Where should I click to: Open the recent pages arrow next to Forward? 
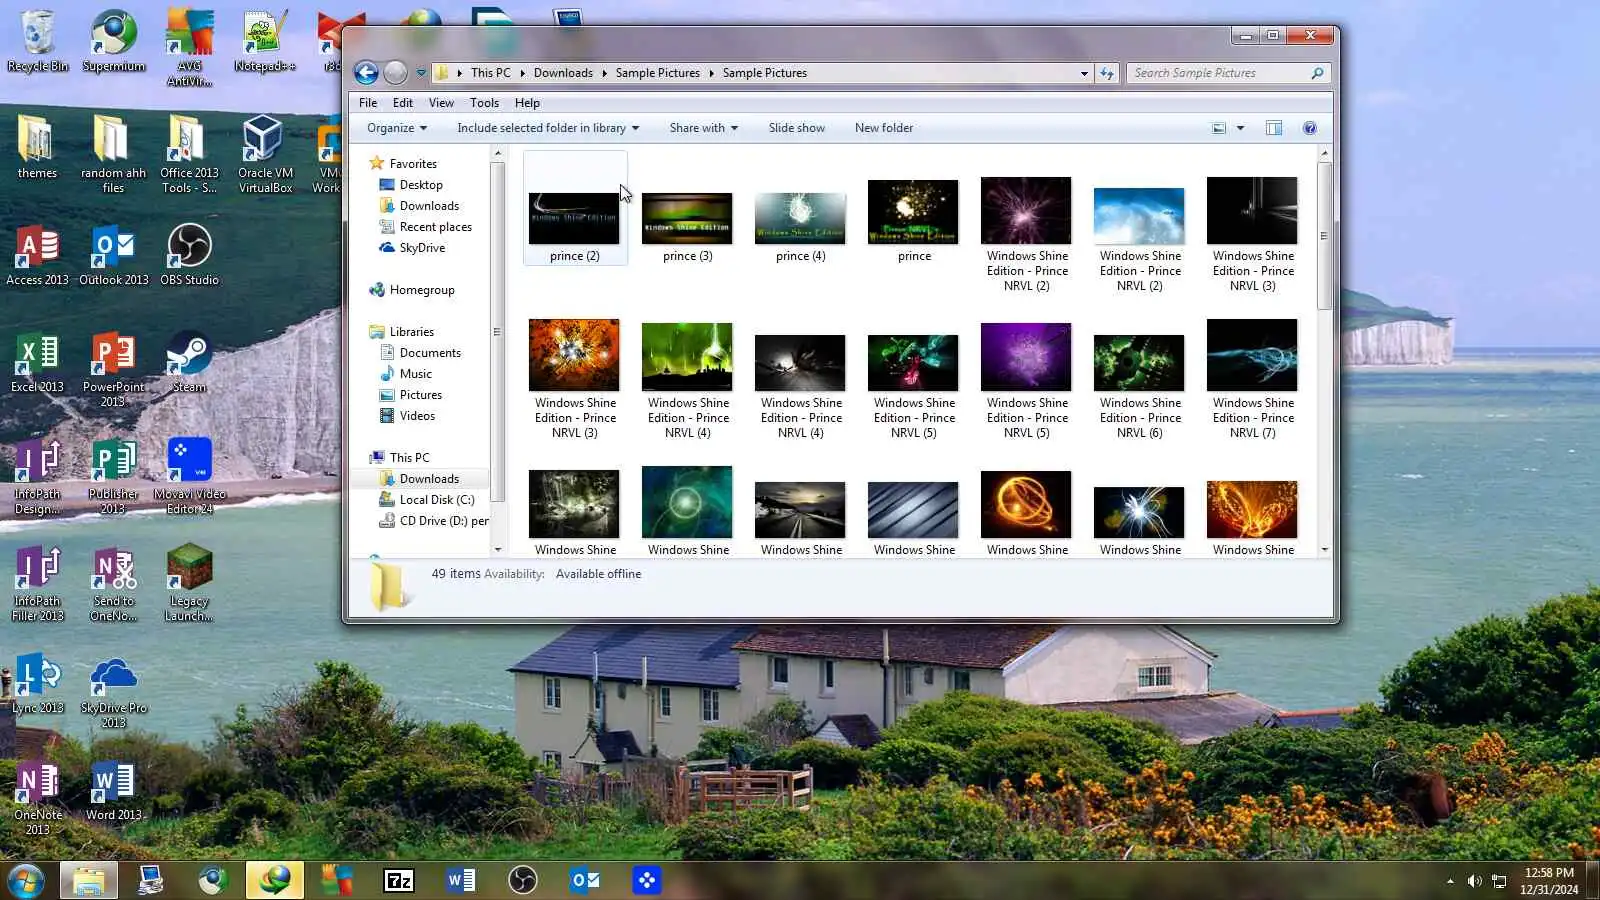[x=421, y=73]
